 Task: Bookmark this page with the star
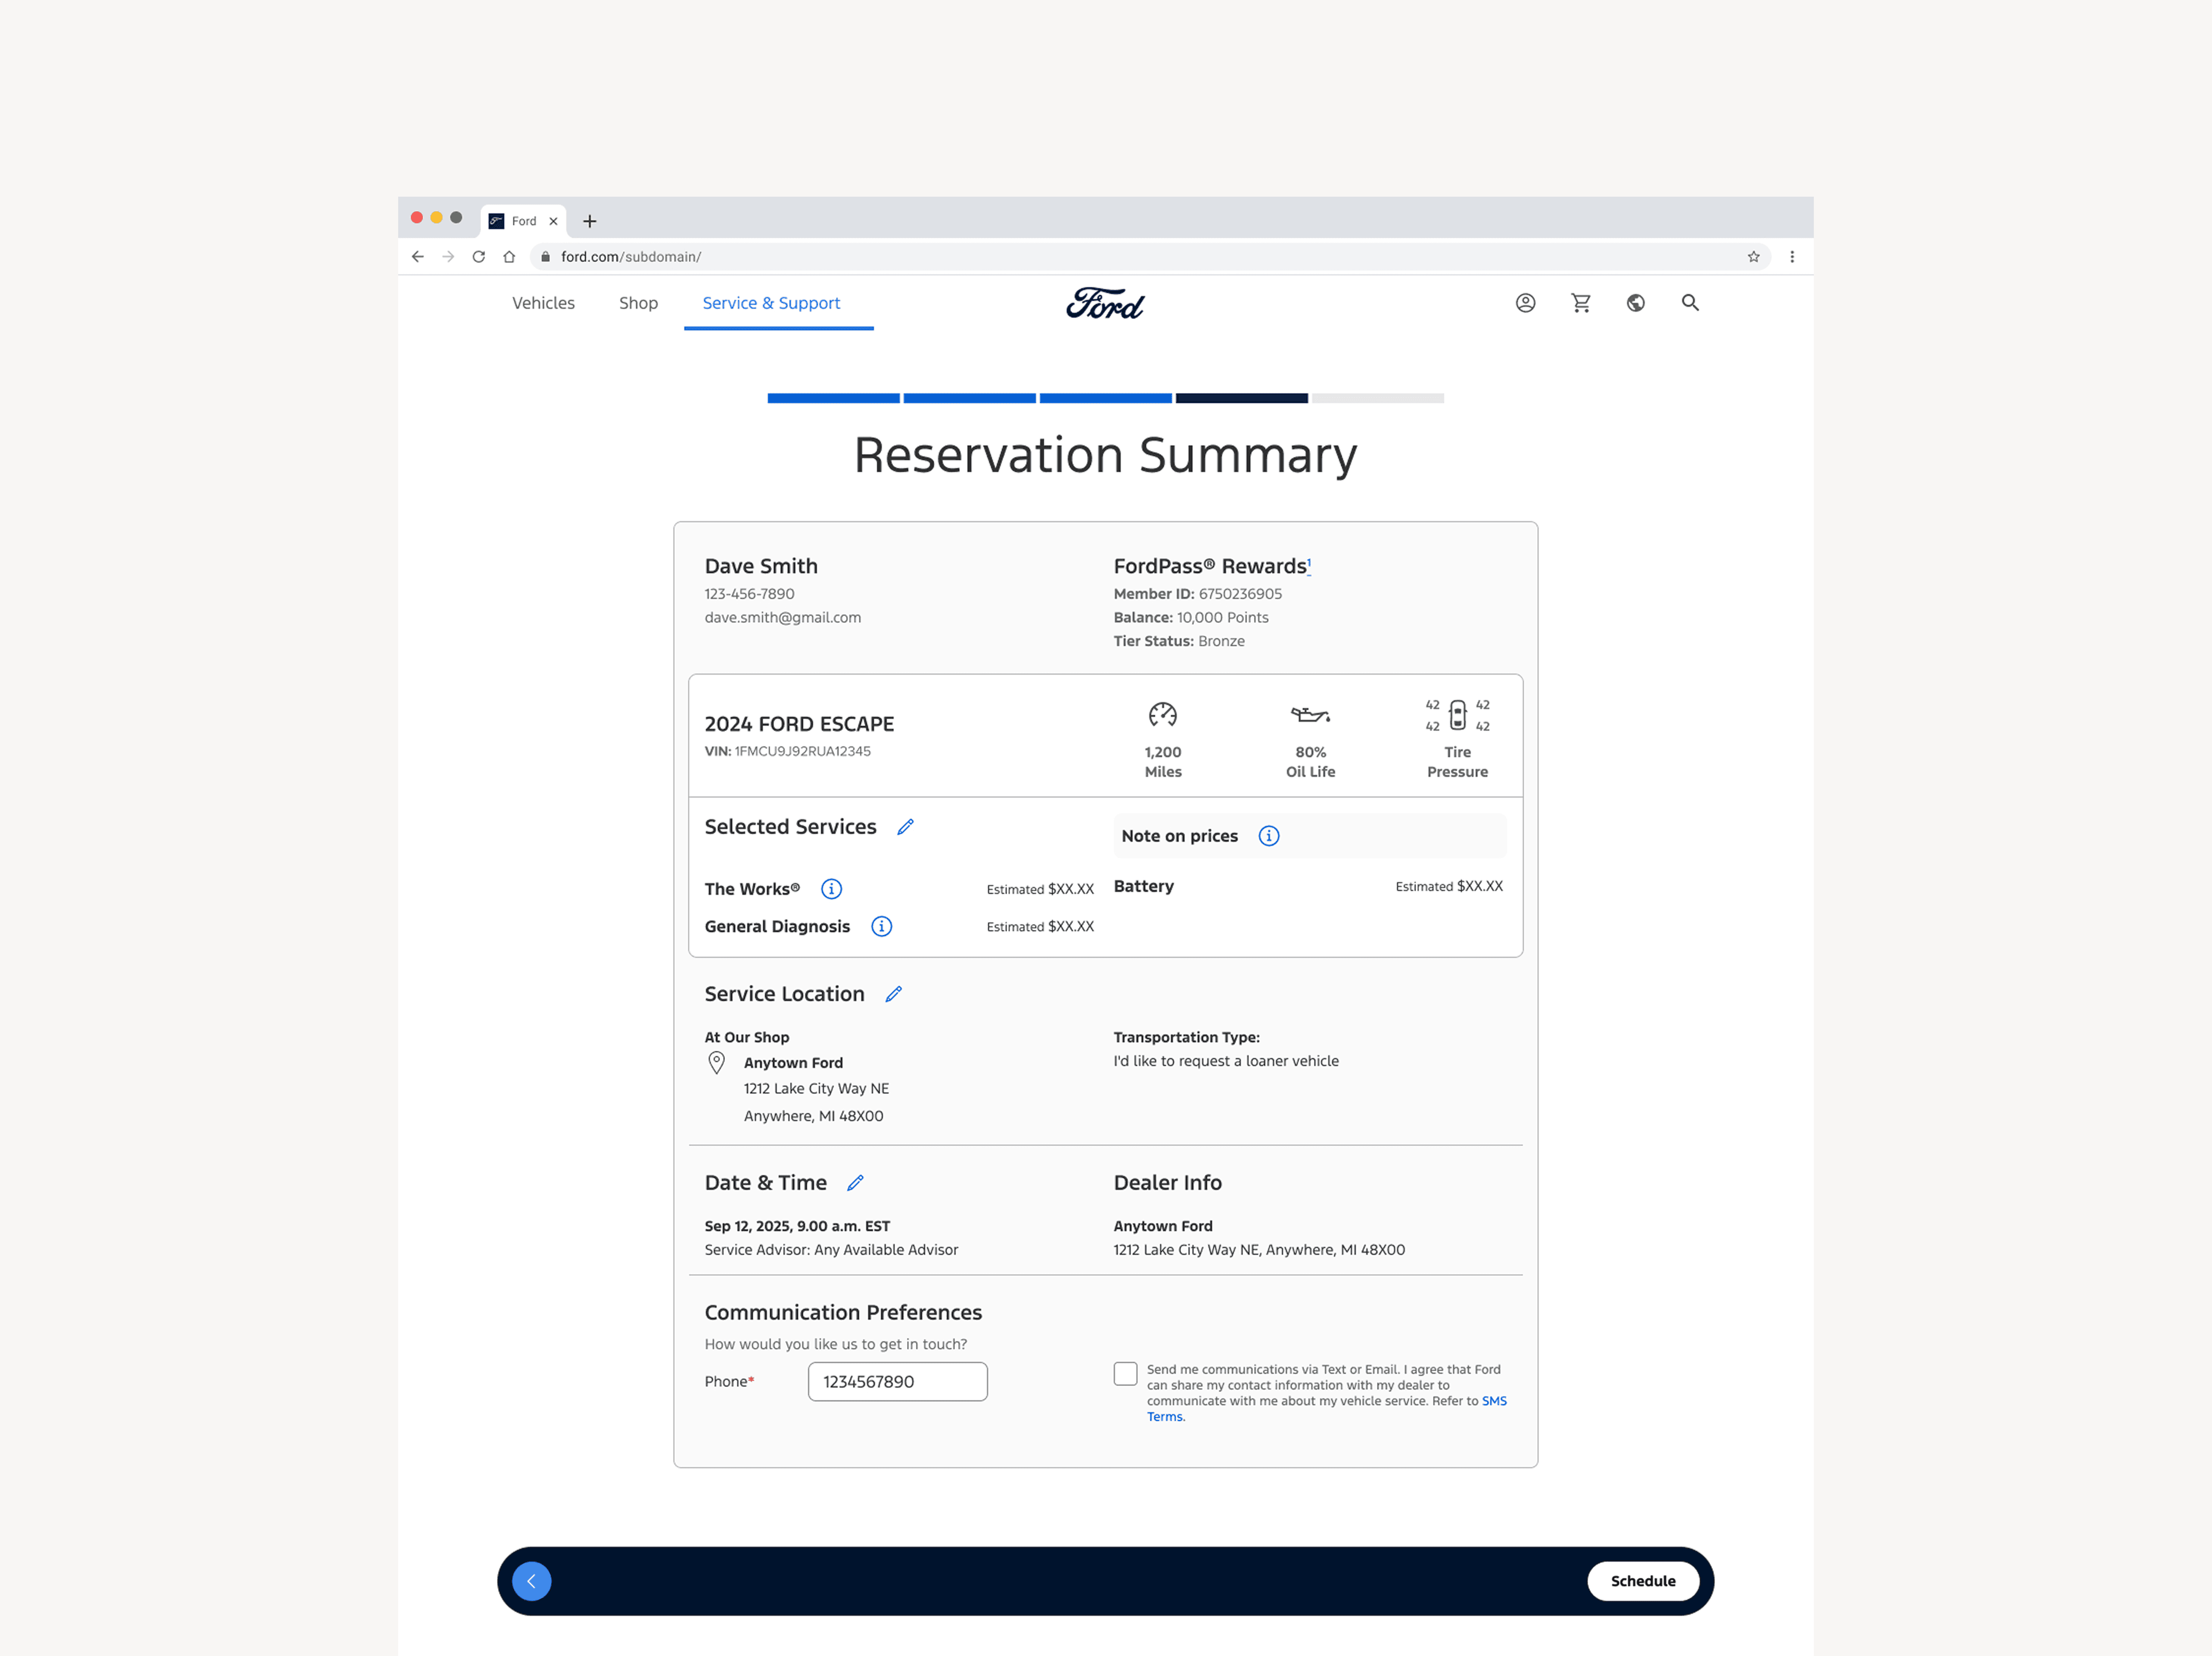(1753, 257)
